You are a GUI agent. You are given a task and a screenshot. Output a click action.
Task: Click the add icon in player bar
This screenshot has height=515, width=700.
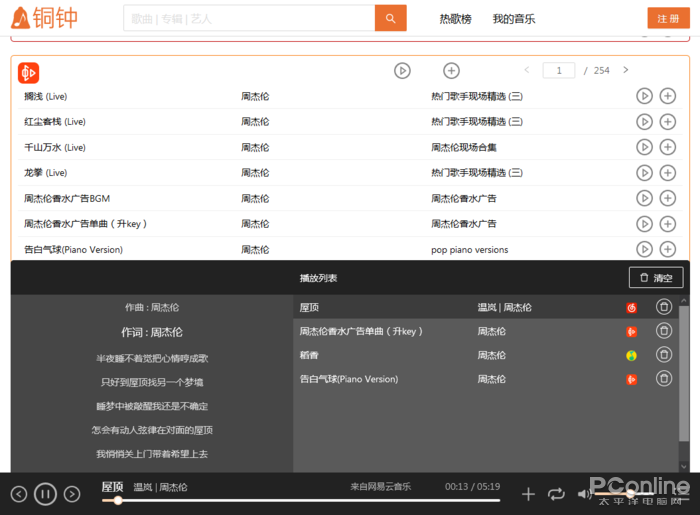point(529,493)
